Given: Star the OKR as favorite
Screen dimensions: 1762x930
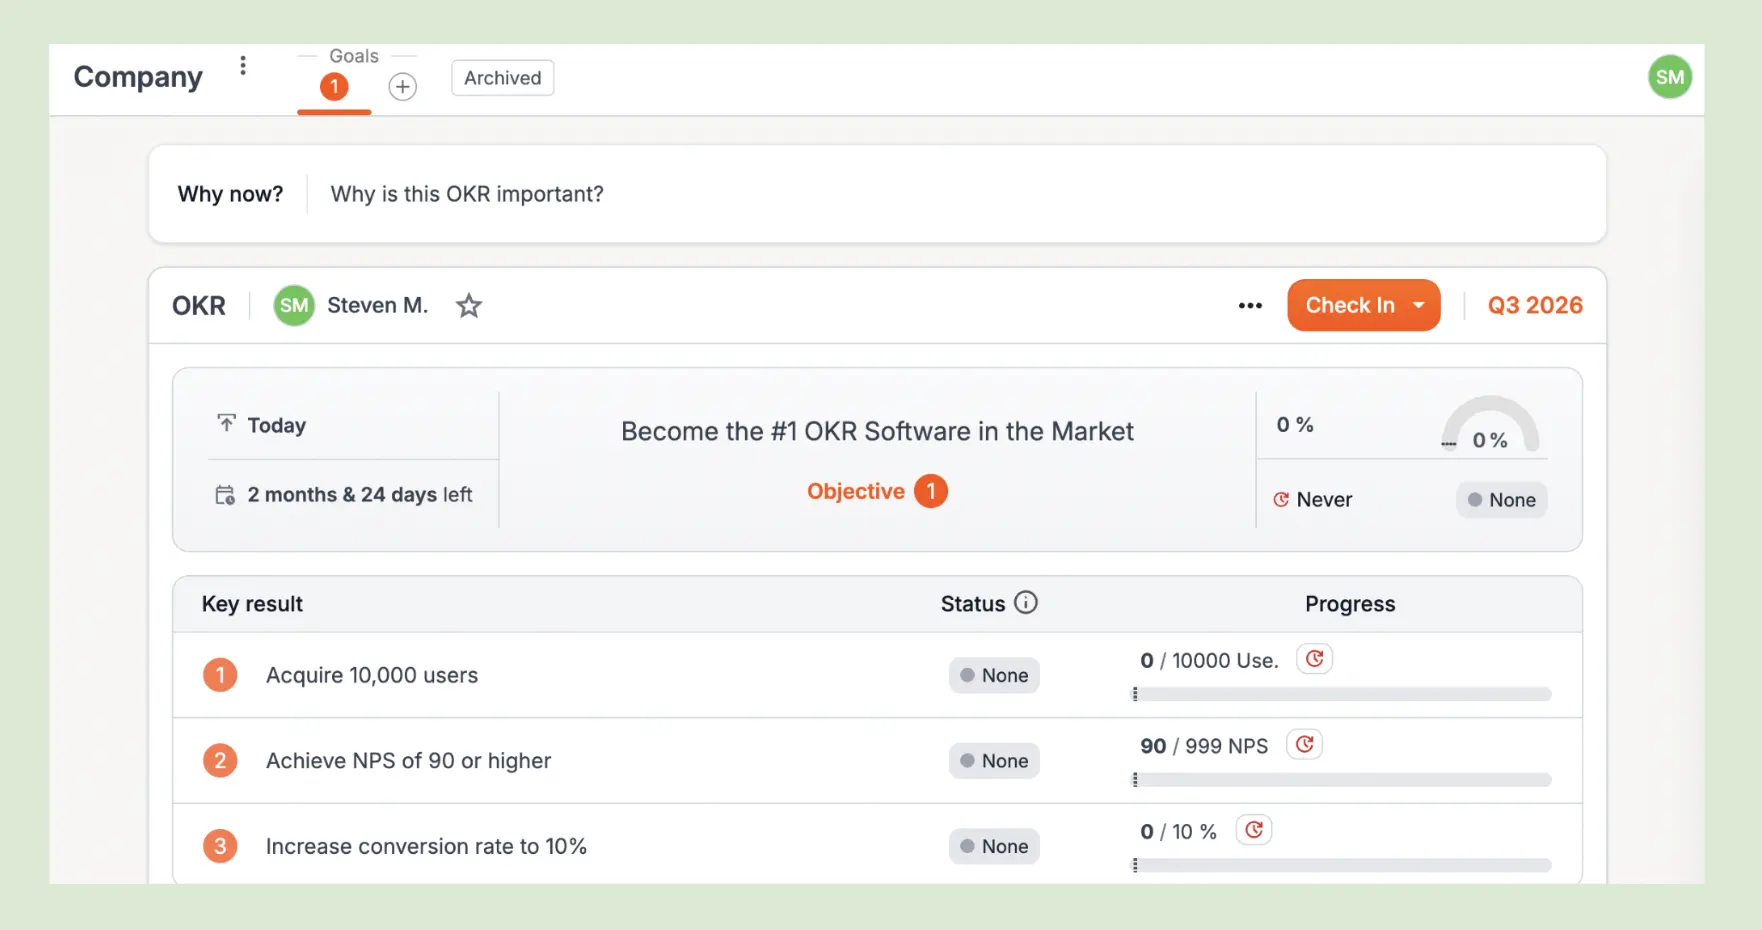Looking at the screenshot, I should click(468, 306).
